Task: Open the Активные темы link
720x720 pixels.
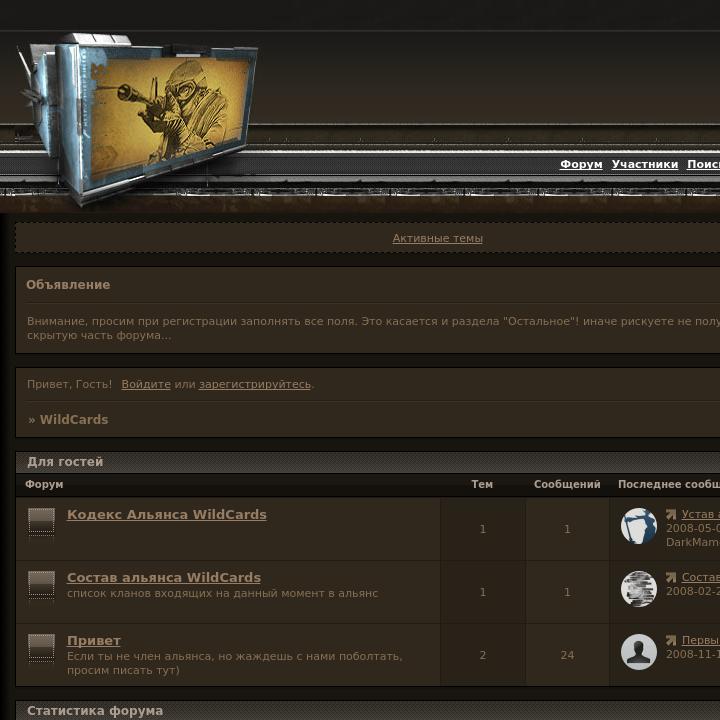Action: [438, 238]
